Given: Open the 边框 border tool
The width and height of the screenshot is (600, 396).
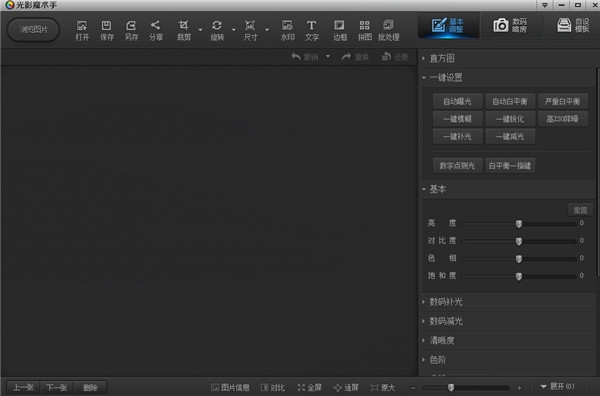Looking at the screenshot, I should (340, 31).
